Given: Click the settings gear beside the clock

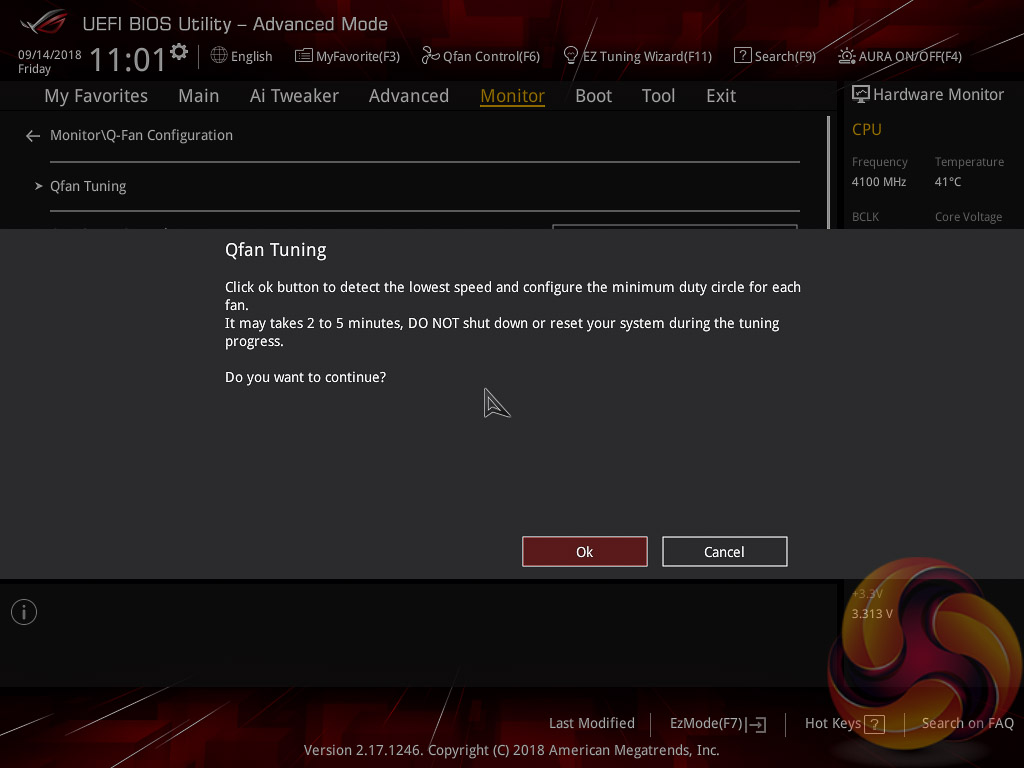Looking at the screenshot, I should click(179, 52).
